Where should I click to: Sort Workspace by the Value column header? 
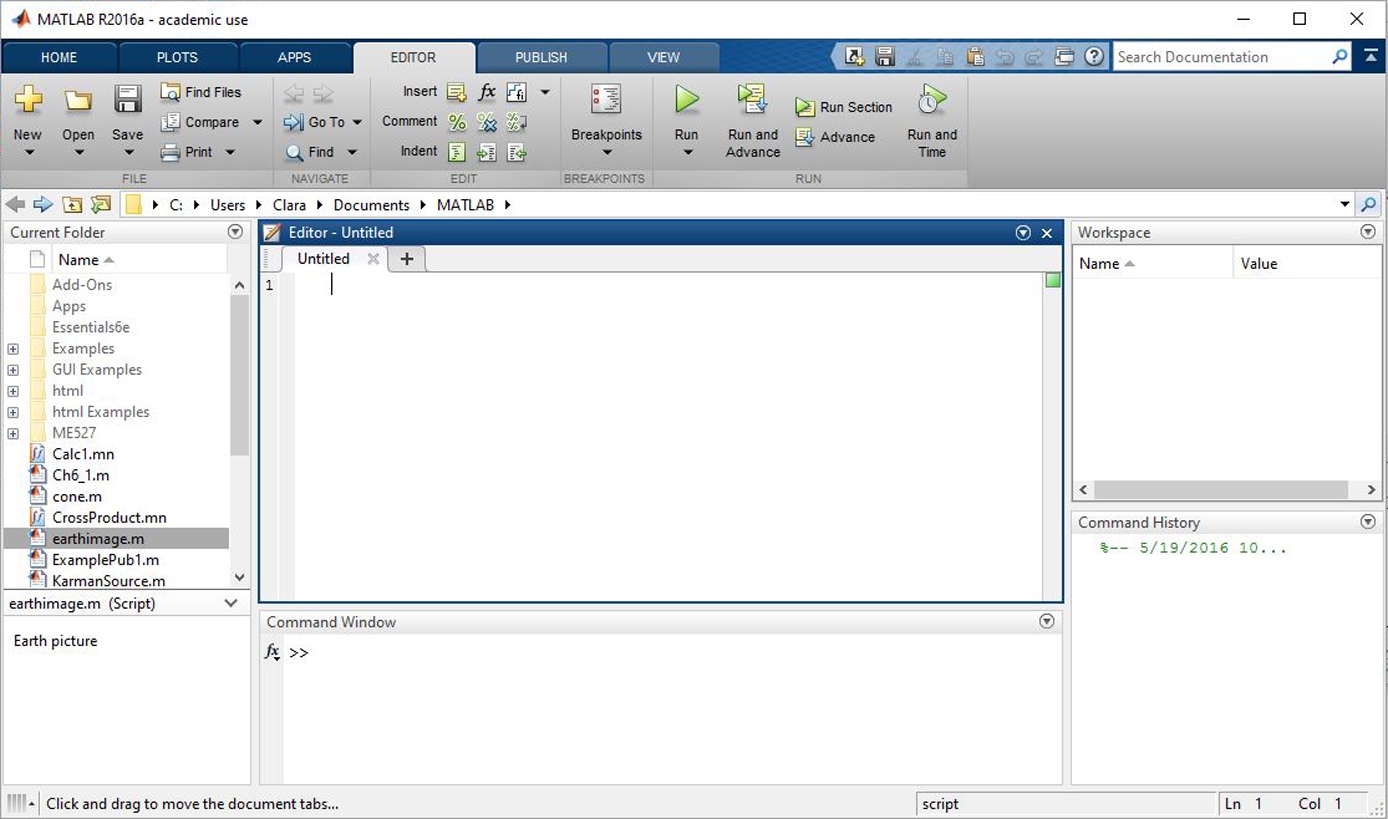pyautogui.click(x=1307, y=263)
